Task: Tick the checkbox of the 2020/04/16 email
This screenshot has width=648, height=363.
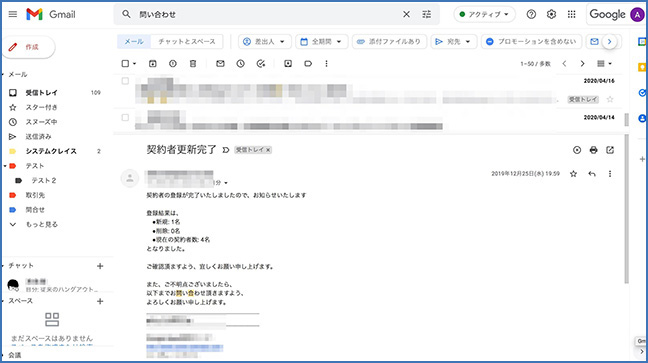Action: [125, 81]
